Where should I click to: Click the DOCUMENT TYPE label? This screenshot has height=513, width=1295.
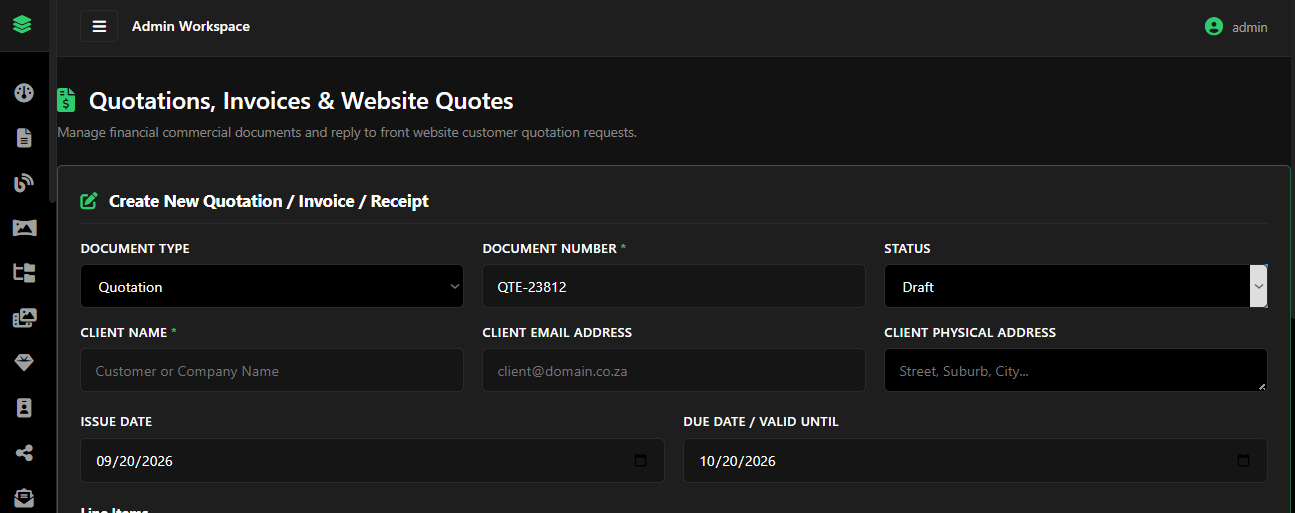click(x=135, y=249)
